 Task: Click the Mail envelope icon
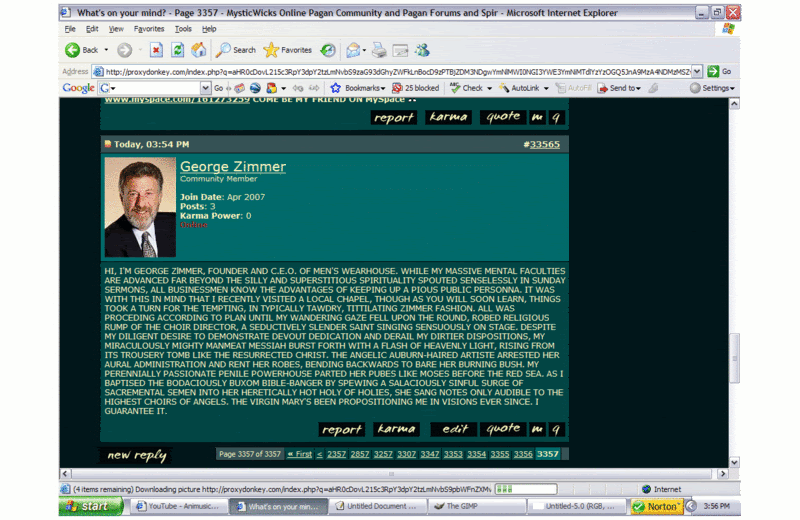pyautogui.click(x=353, y=50)
